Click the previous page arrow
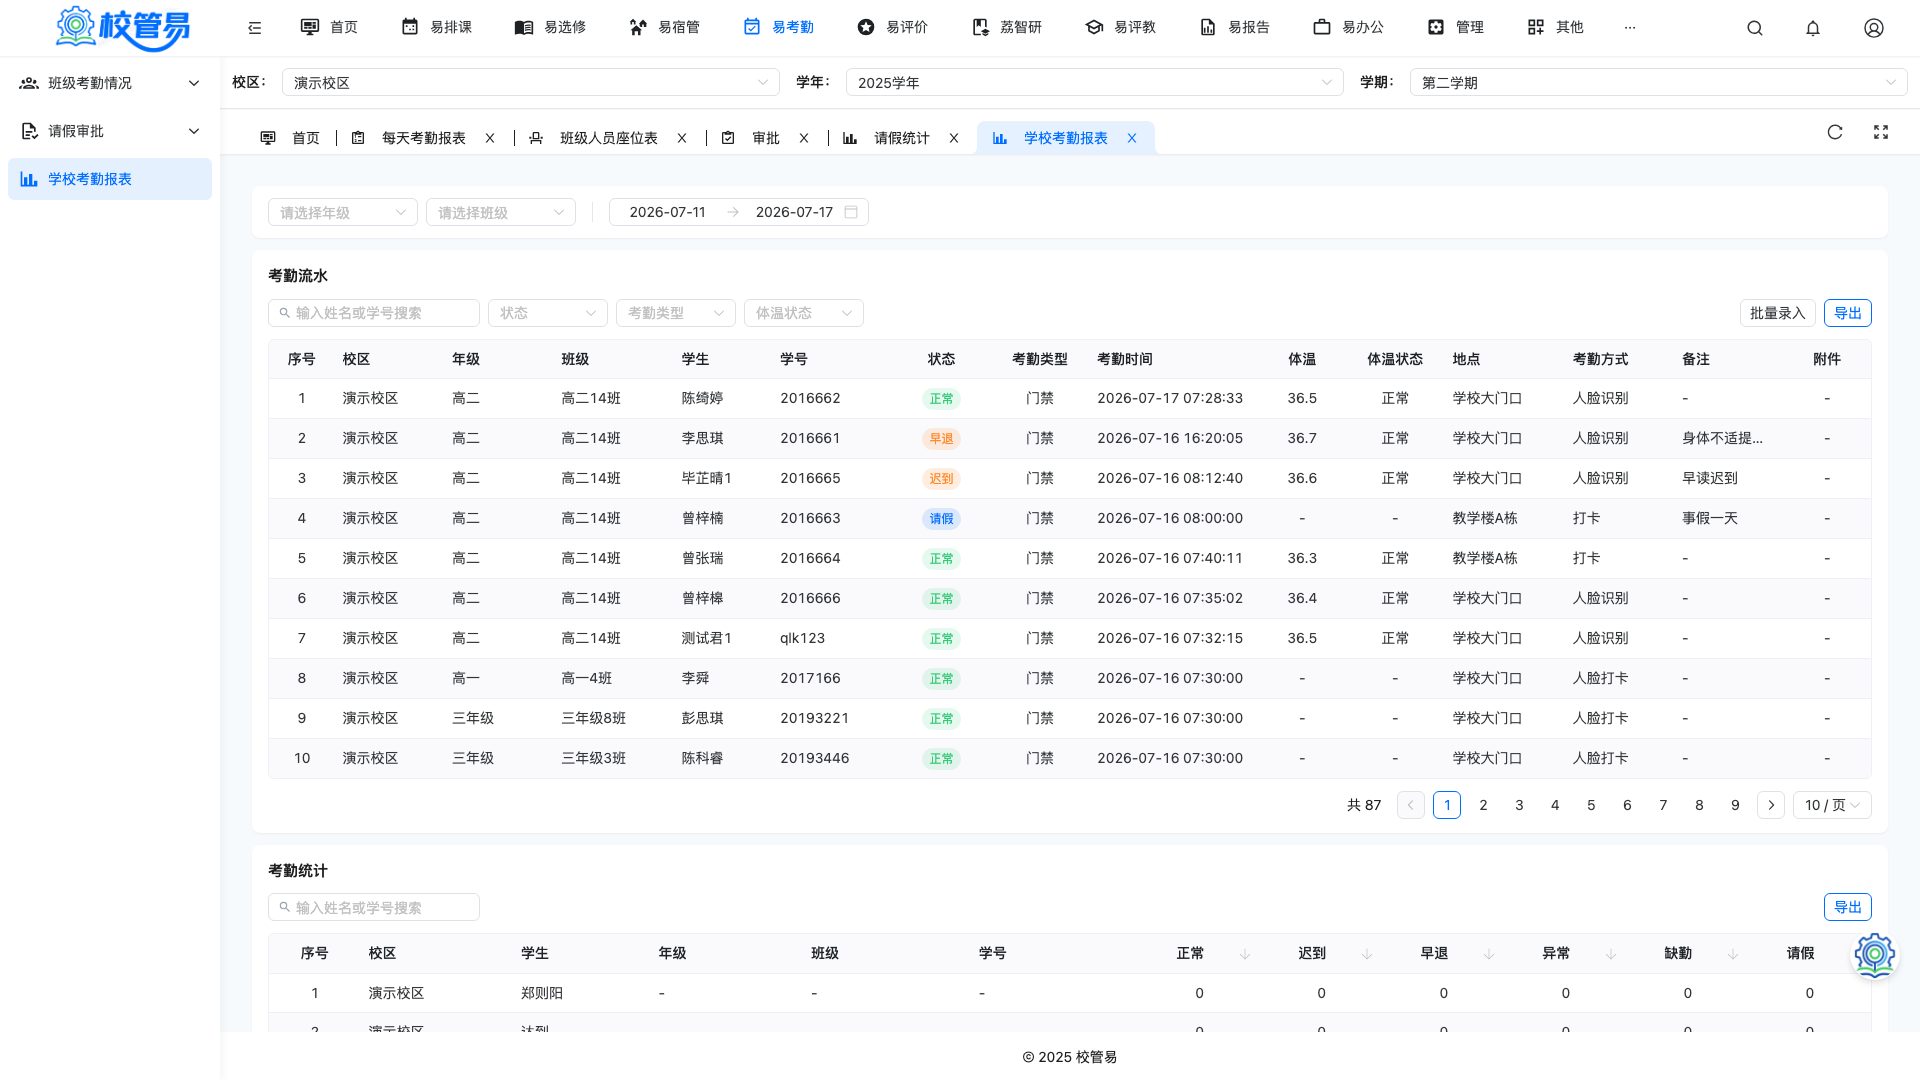Viewport: 1920px width, 1080px height. pos(1411,805)
